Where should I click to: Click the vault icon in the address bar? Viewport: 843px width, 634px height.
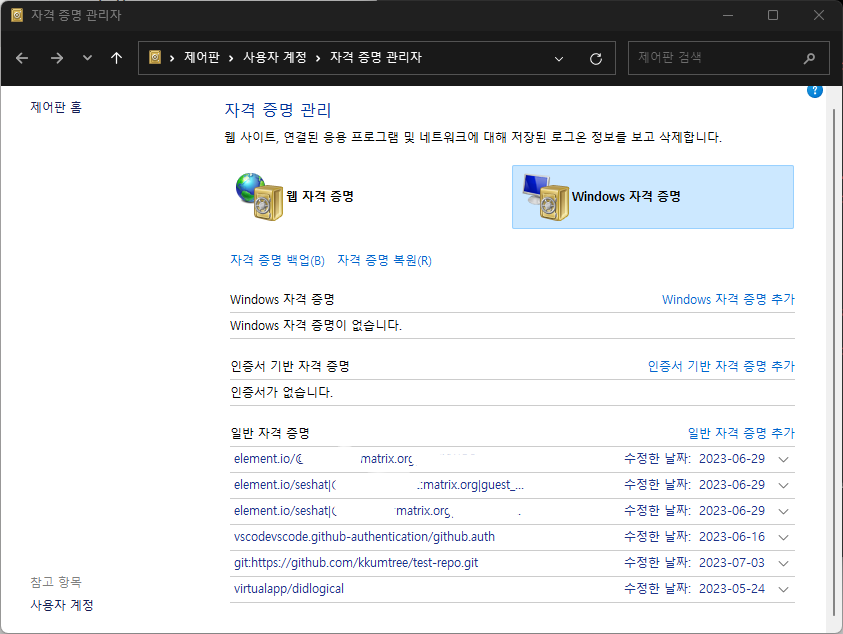pyautogui.click(x=155, y=57)
